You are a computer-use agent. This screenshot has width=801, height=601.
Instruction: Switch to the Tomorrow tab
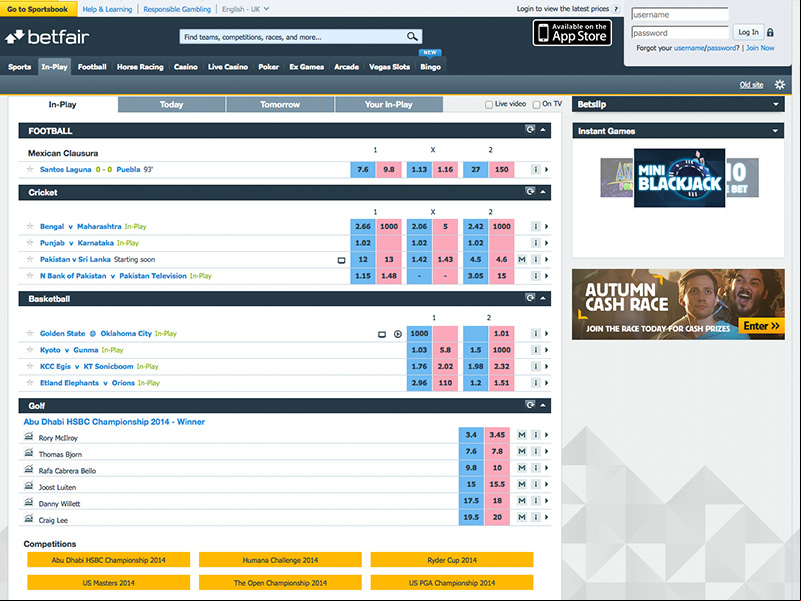[x=280, y=104]
